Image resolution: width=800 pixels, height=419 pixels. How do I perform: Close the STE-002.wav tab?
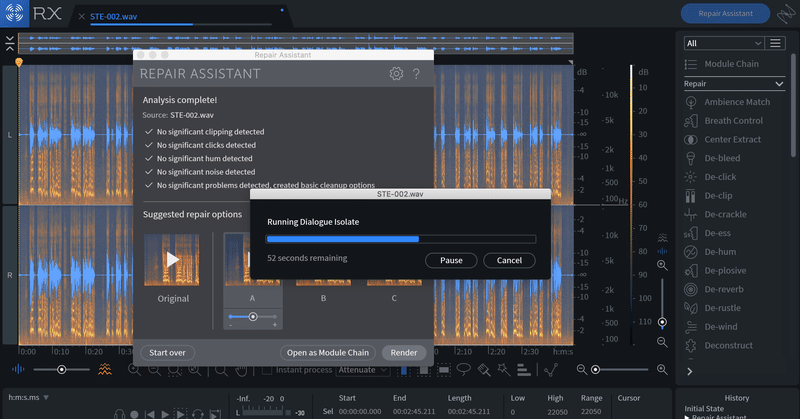(82, 16)
